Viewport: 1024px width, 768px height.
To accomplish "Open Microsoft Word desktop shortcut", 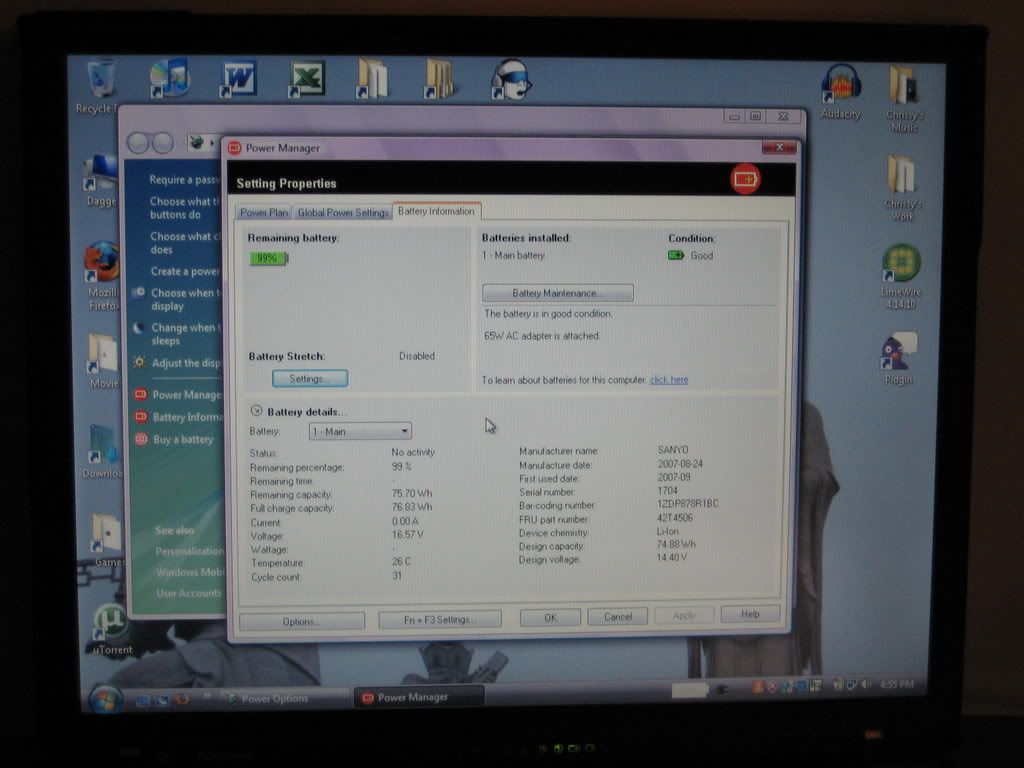I will click(238, 78).
